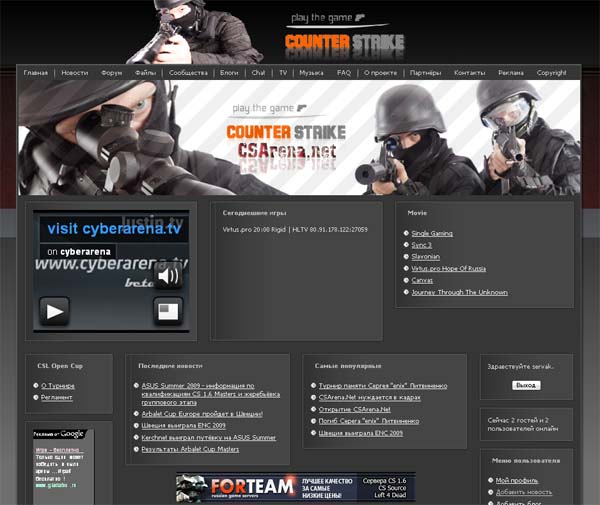This screenshot has height=505, width=600.
Task: Select the Блоги navigation item
Action: coord(229,73)
